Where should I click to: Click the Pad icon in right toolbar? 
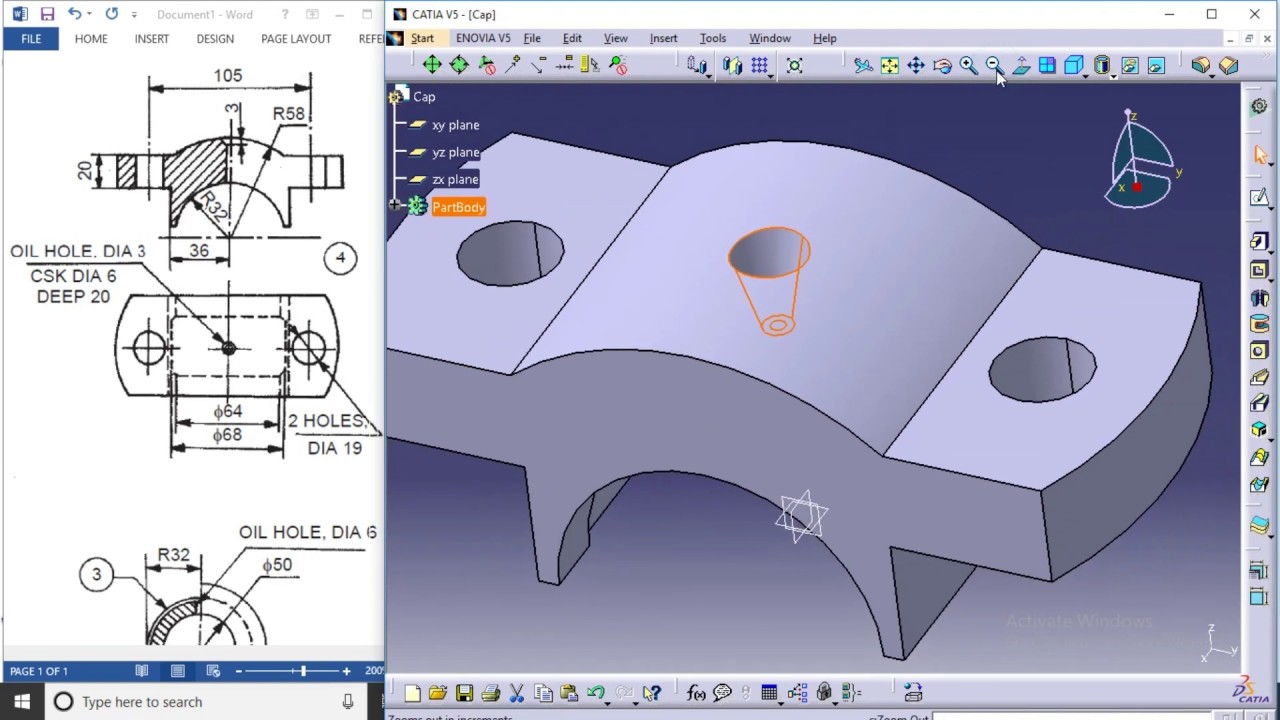tap(1259, 242)
